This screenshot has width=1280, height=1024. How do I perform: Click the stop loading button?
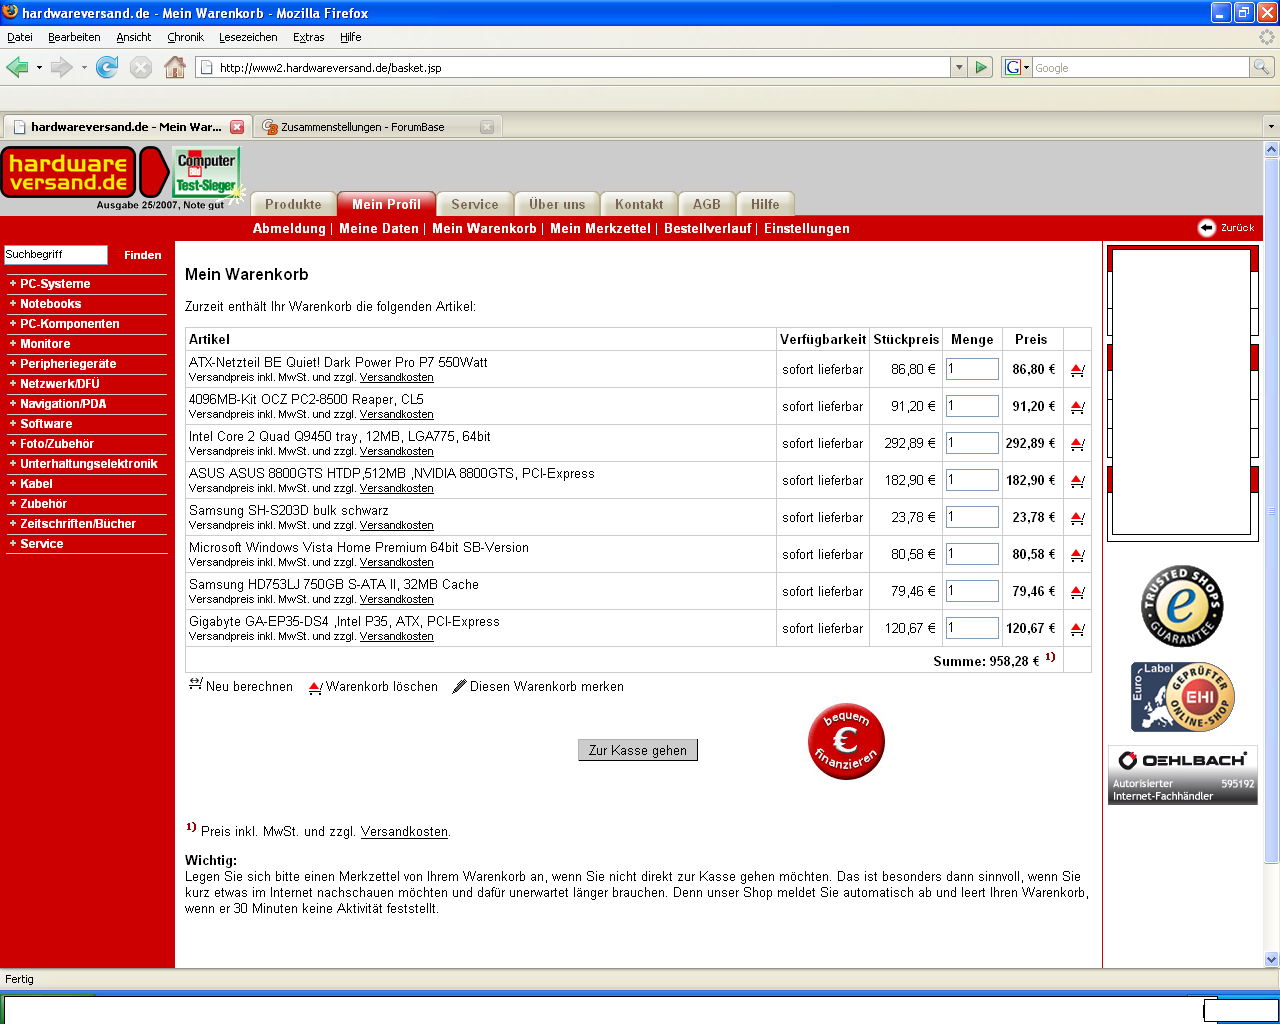(x=141, y=67)
